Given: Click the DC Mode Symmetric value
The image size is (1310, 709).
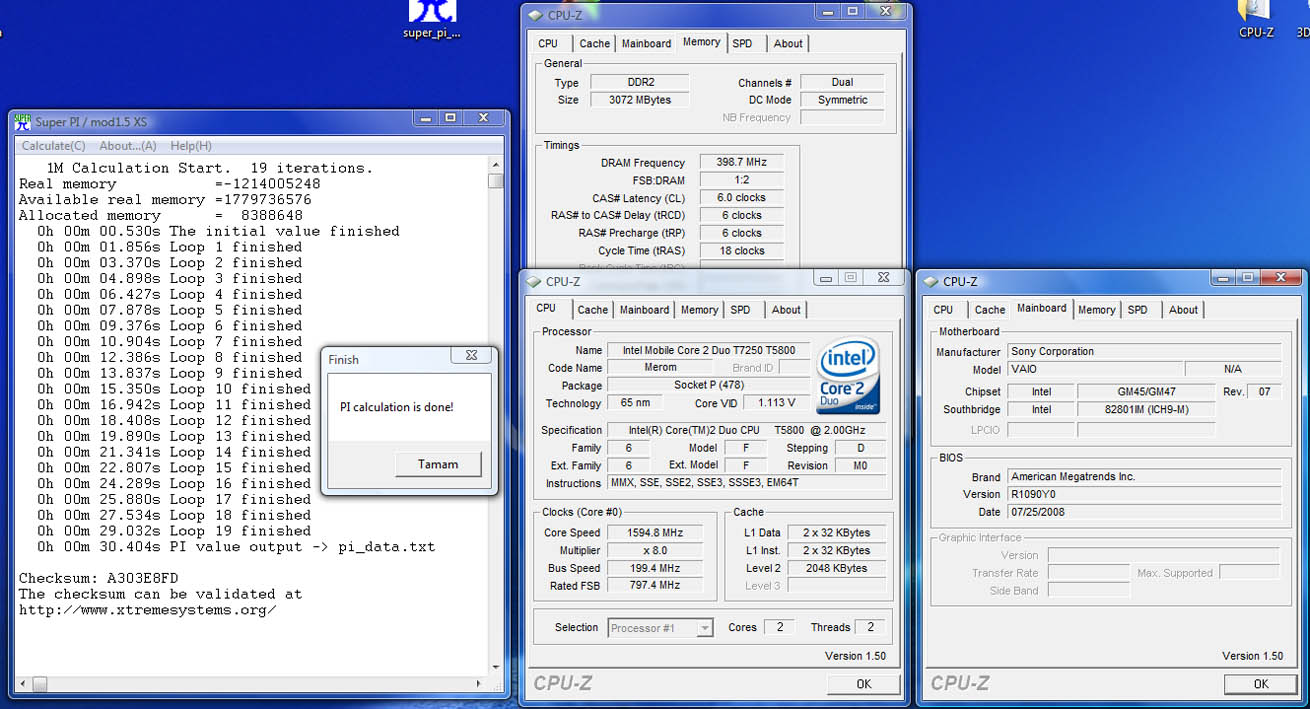Looking at the screenshot, I should [842, 100].
